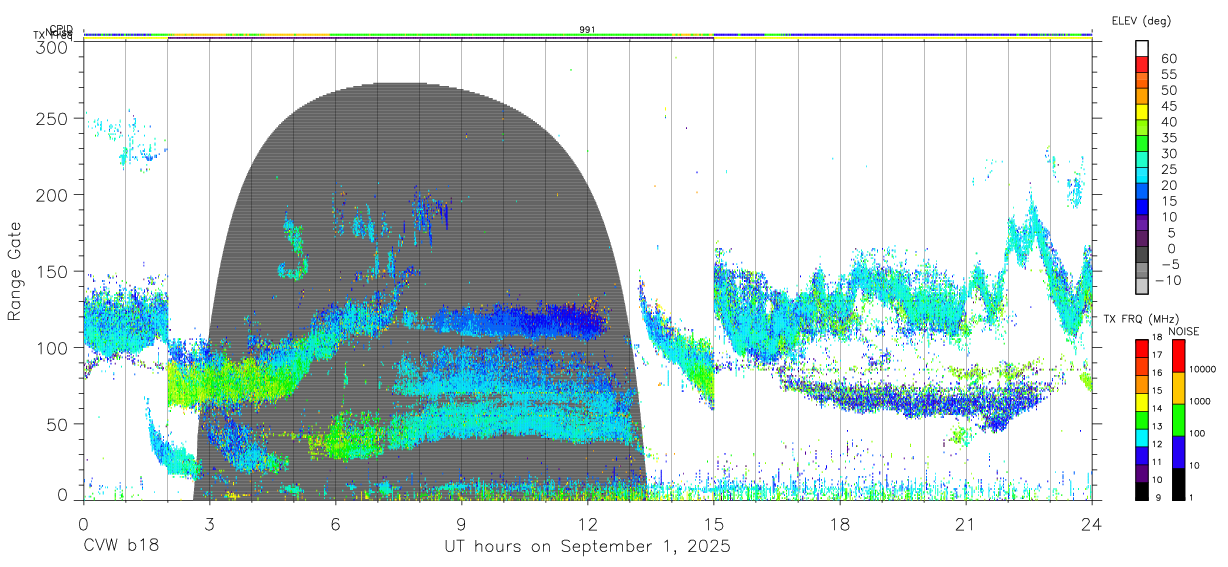Click the '100' tick on the Range Gate axis
Viewport: 1228px width, 567px height.
[50, 347]
